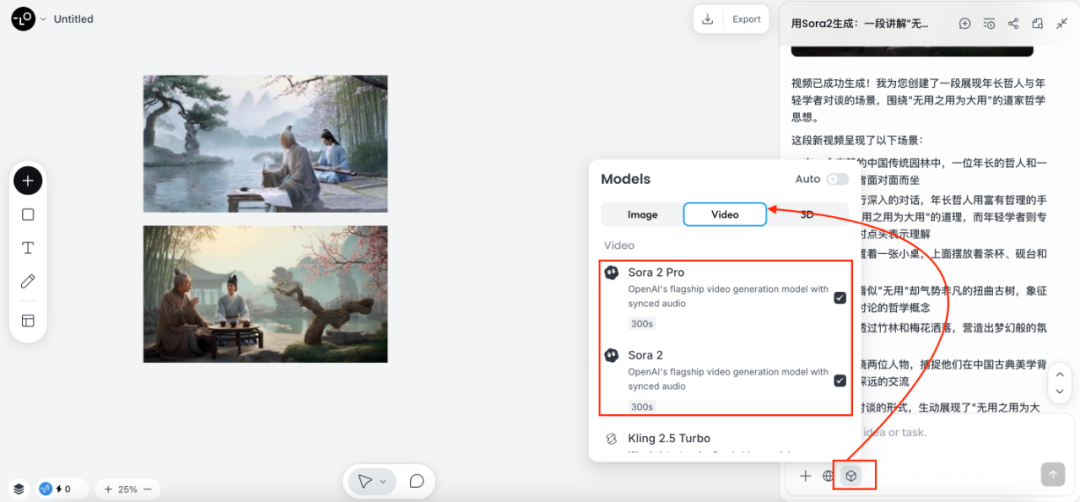Collapse the chat panel icon
Screen dimensions: 1080x502
(1061, 23)
